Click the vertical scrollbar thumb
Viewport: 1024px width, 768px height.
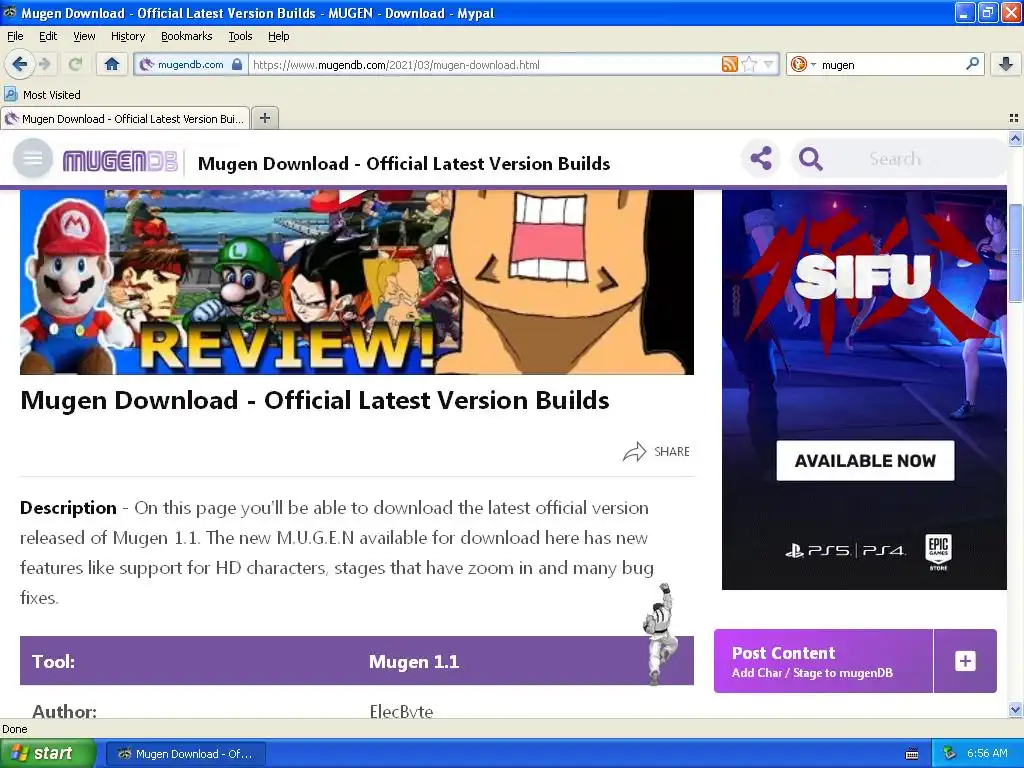pyautogui.click(x=1015, y=253)
